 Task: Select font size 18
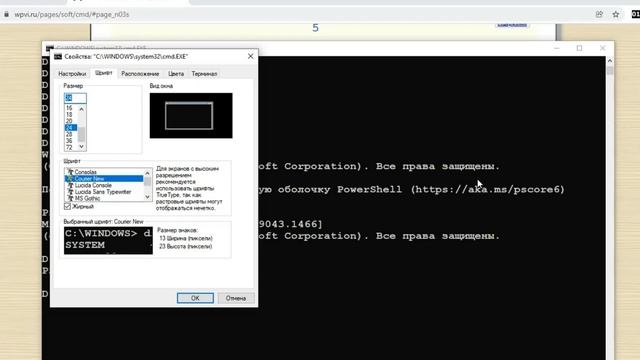pos(69,115)
